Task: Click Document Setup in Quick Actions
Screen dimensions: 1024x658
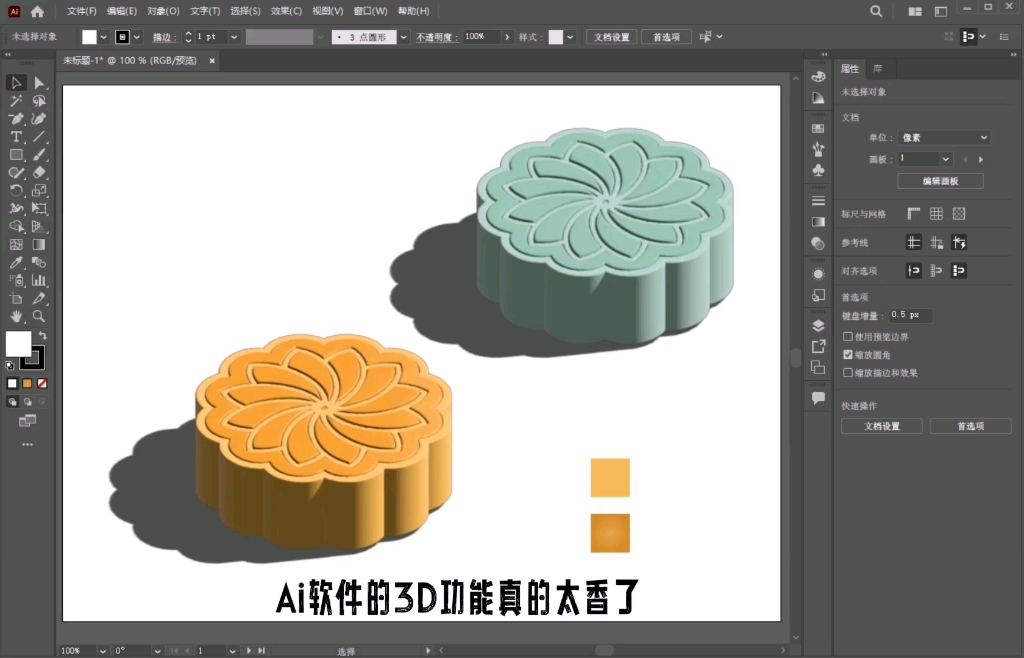Action: [882, 426]
